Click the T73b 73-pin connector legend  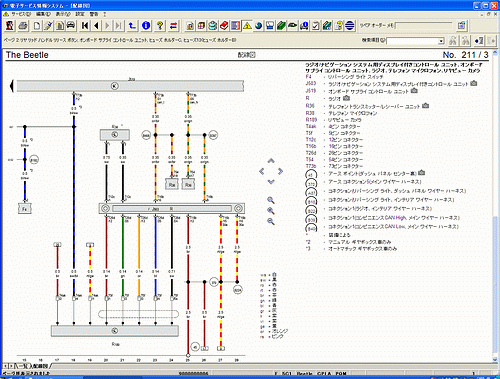pos(334,166)
